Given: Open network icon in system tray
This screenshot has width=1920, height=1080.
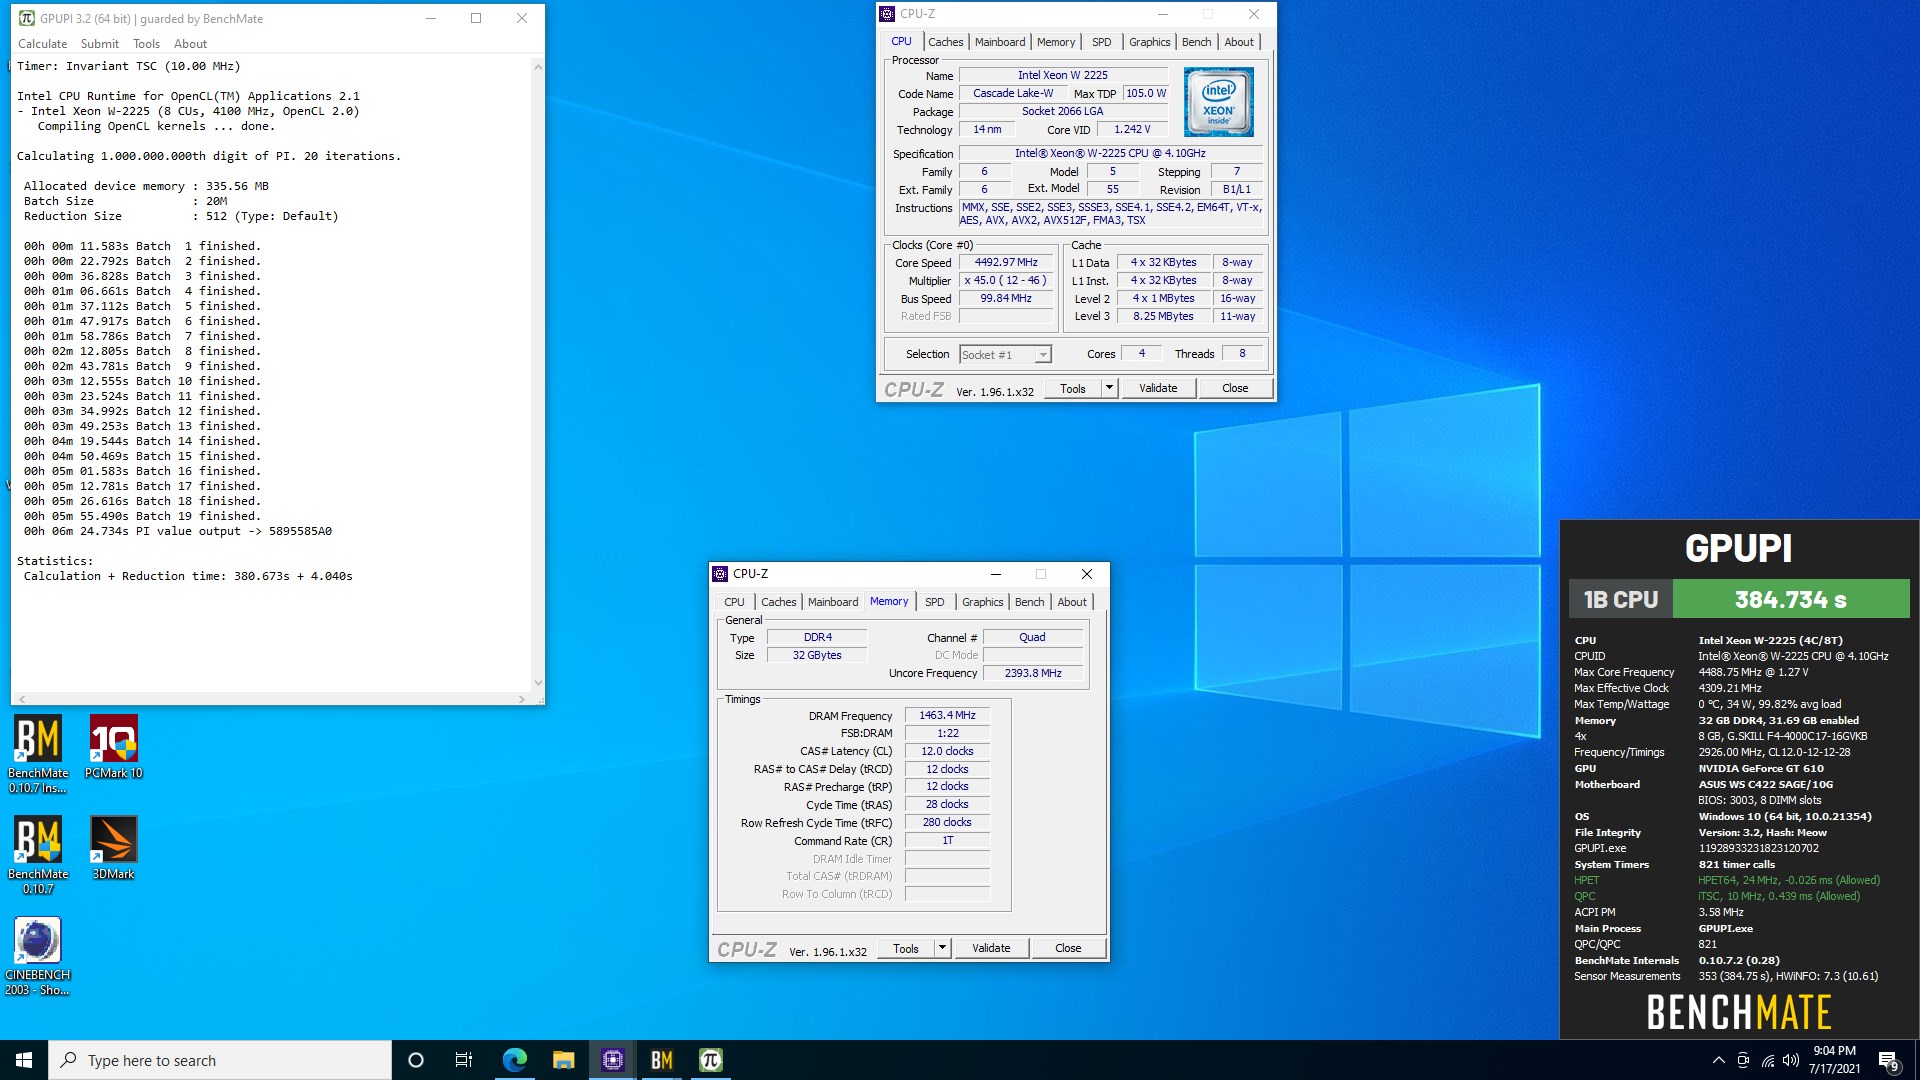Looking at the screenshot, I should [x=1767, y=1060].
